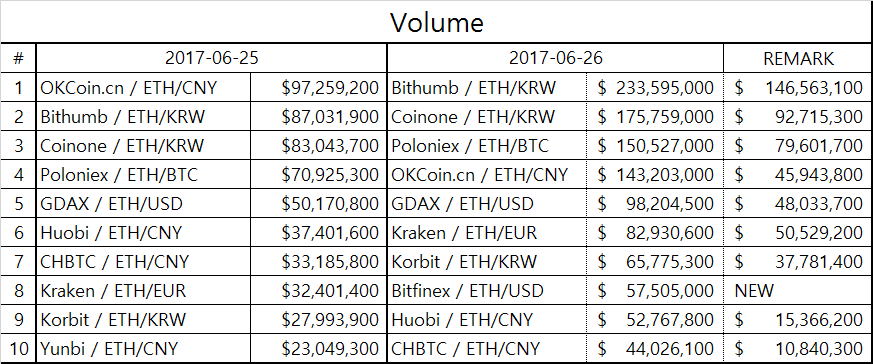Select the Korbit / ETH/KRW cell in row 9
Screen dimensions: 873x364
click(x=144, y=319)
